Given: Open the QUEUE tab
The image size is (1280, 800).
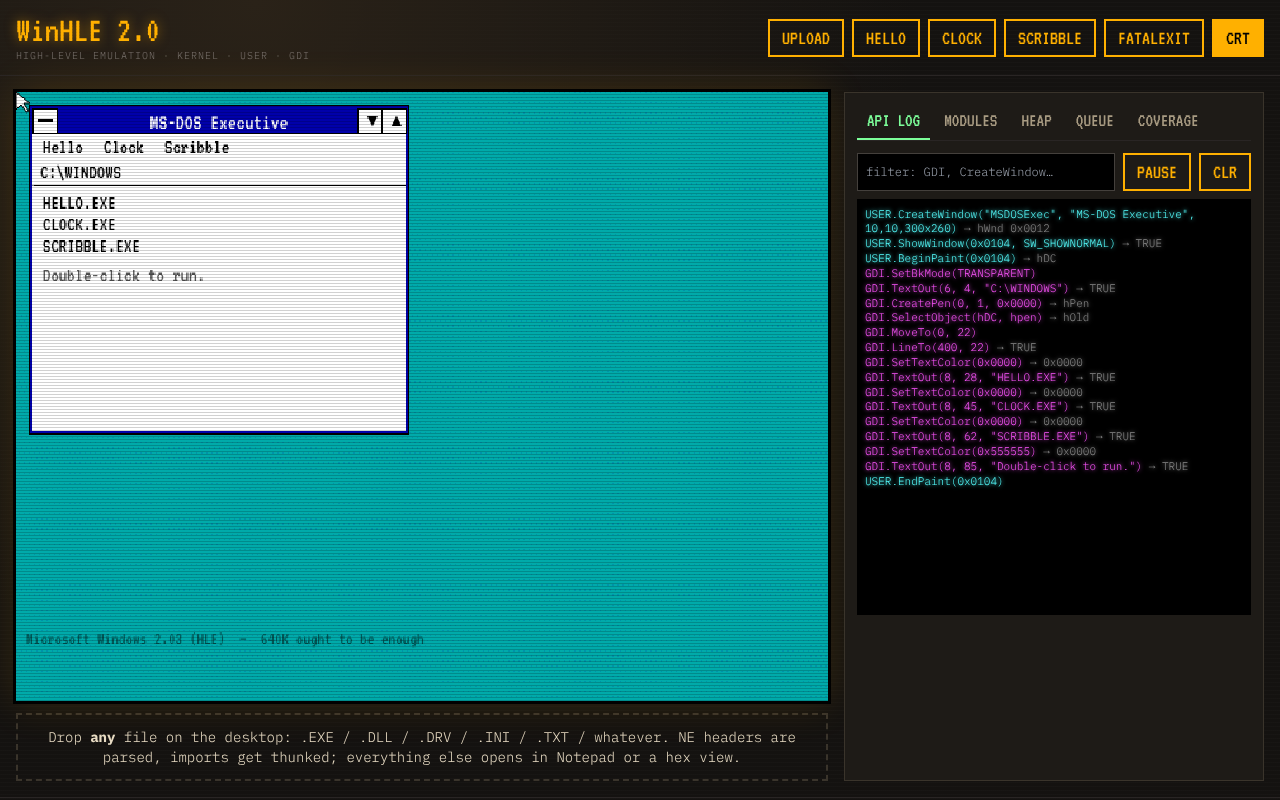Looking at the screenshot, I should pyautogui.click(x=1094, y=121).
